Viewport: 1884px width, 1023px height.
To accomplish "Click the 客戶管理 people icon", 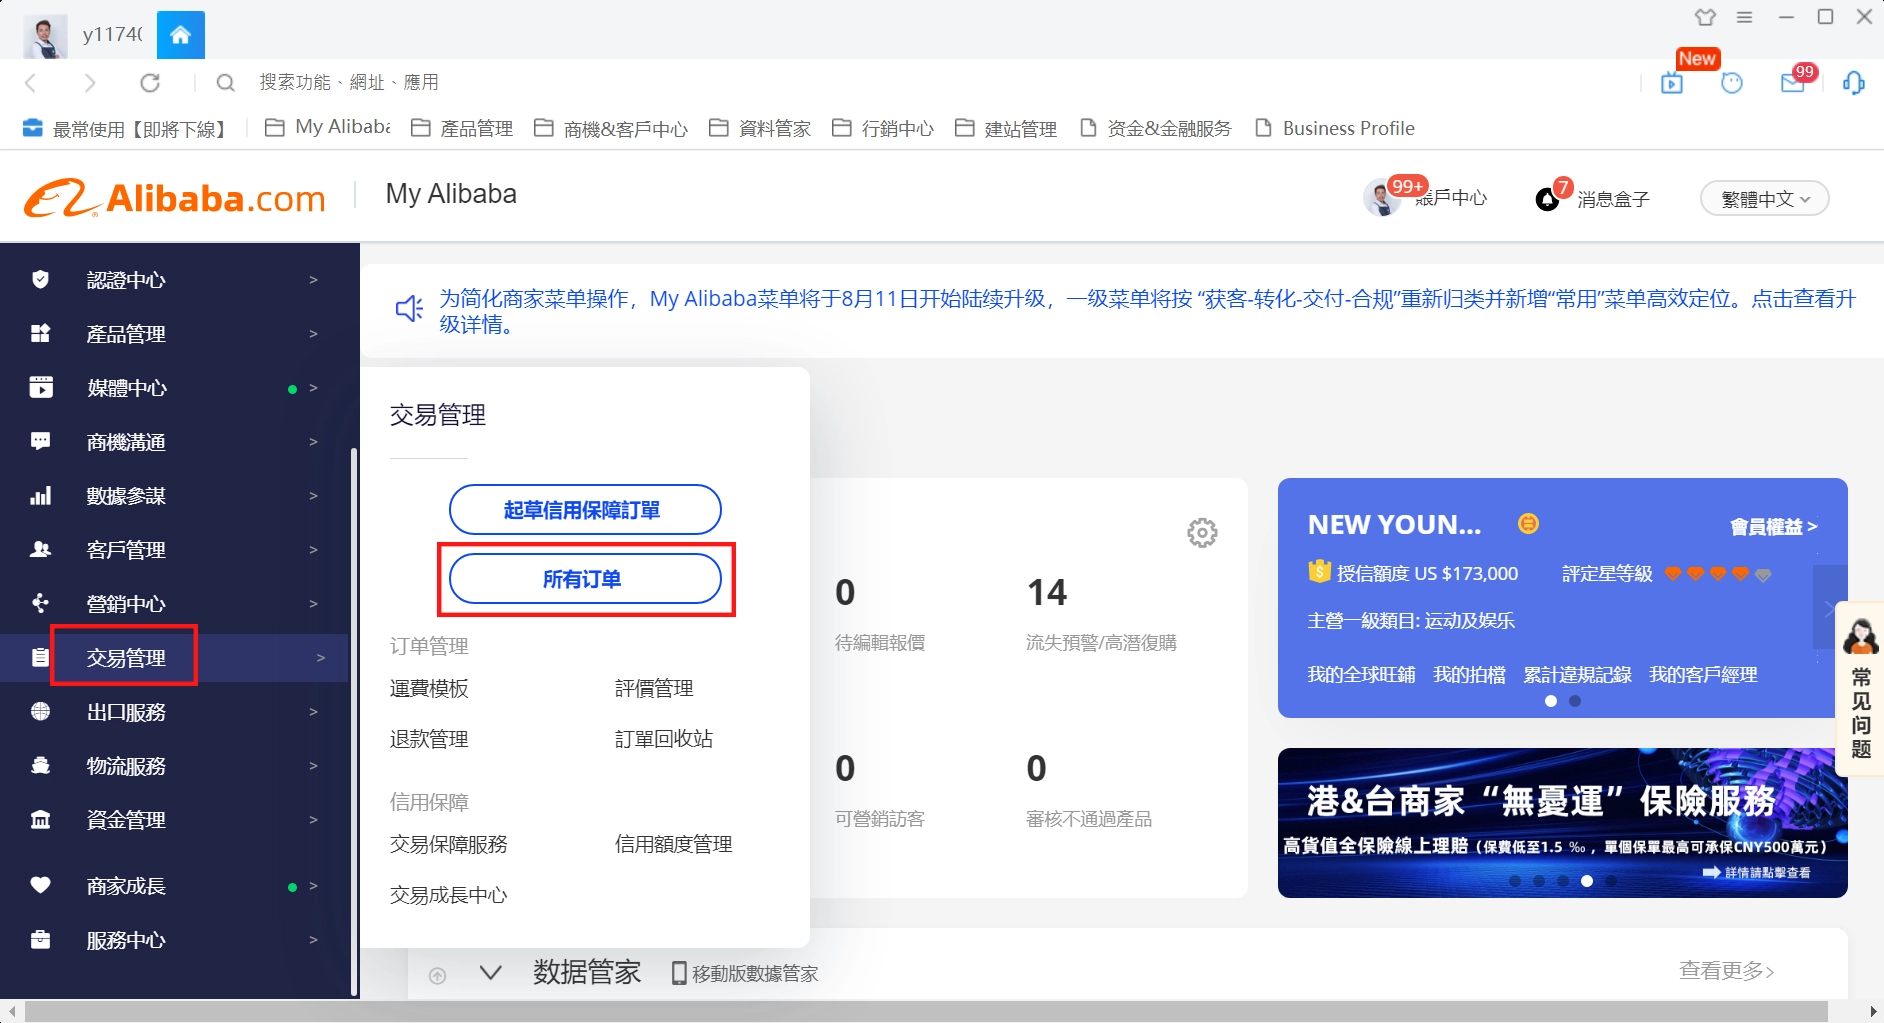I will click(x=40, y=550).
